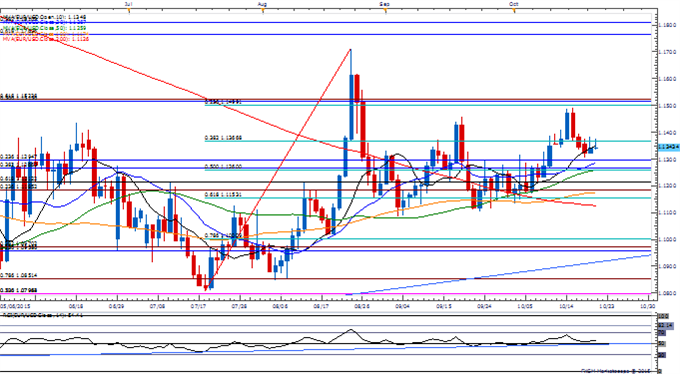This screenshot has width=680, height=374.
Task: Click the 06/18 date label
Action: (x=76, y=306)
